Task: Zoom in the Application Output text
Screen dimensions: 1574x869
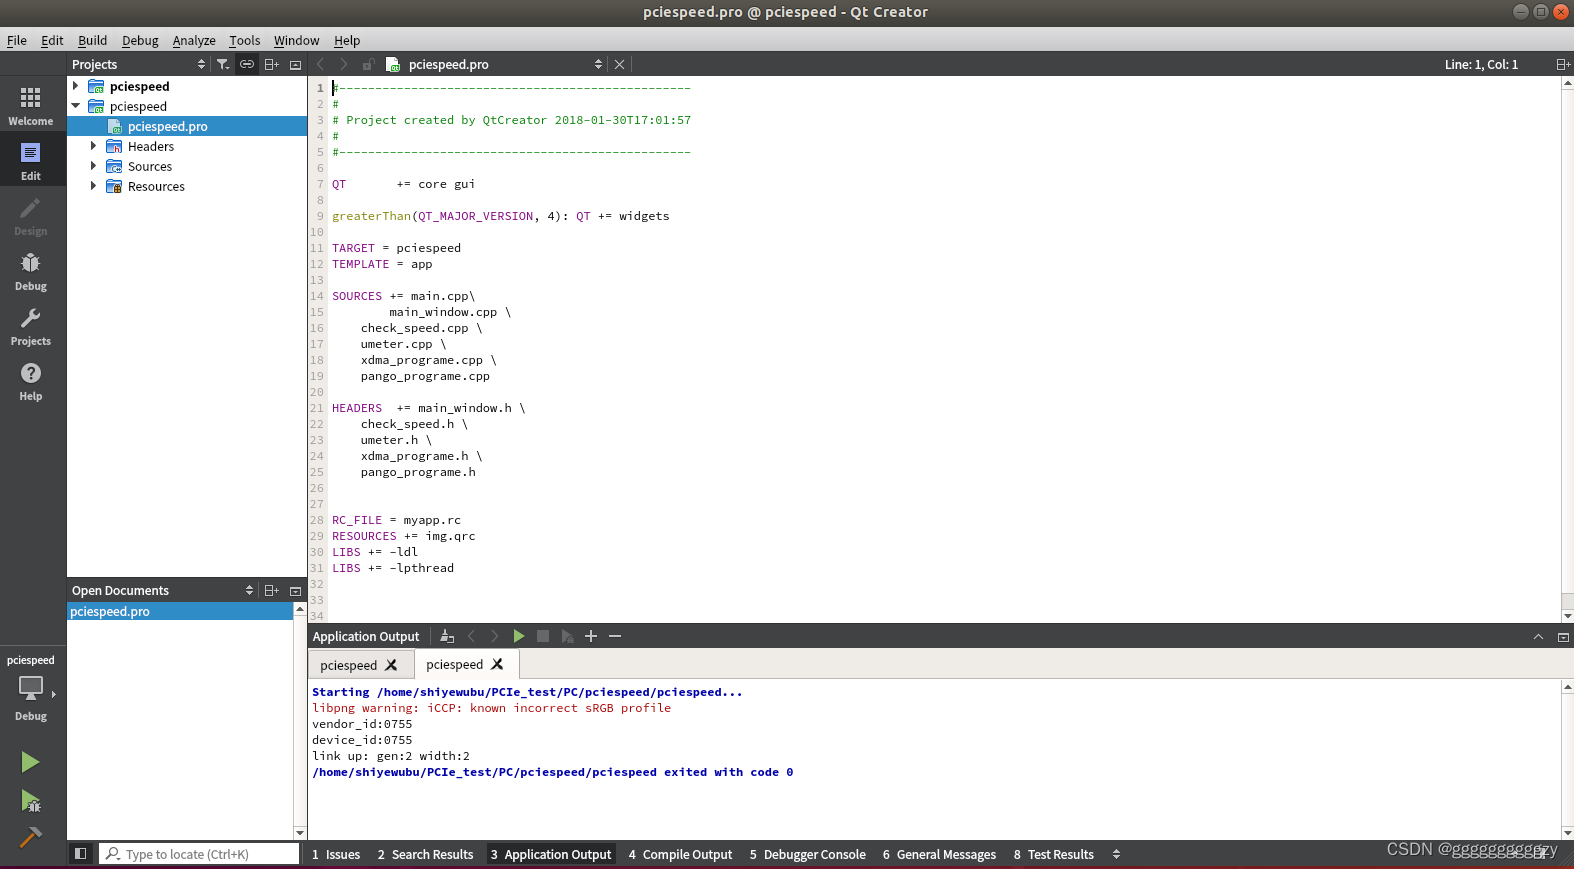Action: pyautogui.click(x=591, y=636)
